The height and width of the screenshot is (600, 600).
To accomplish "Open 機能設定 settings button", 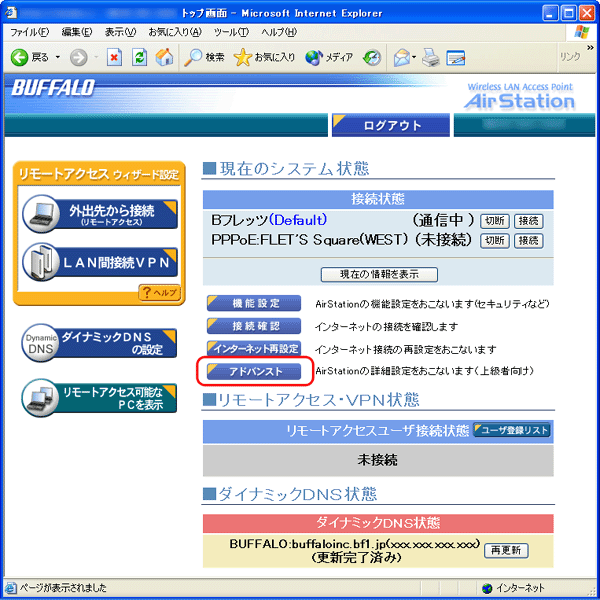I will [x=254, y=303].
